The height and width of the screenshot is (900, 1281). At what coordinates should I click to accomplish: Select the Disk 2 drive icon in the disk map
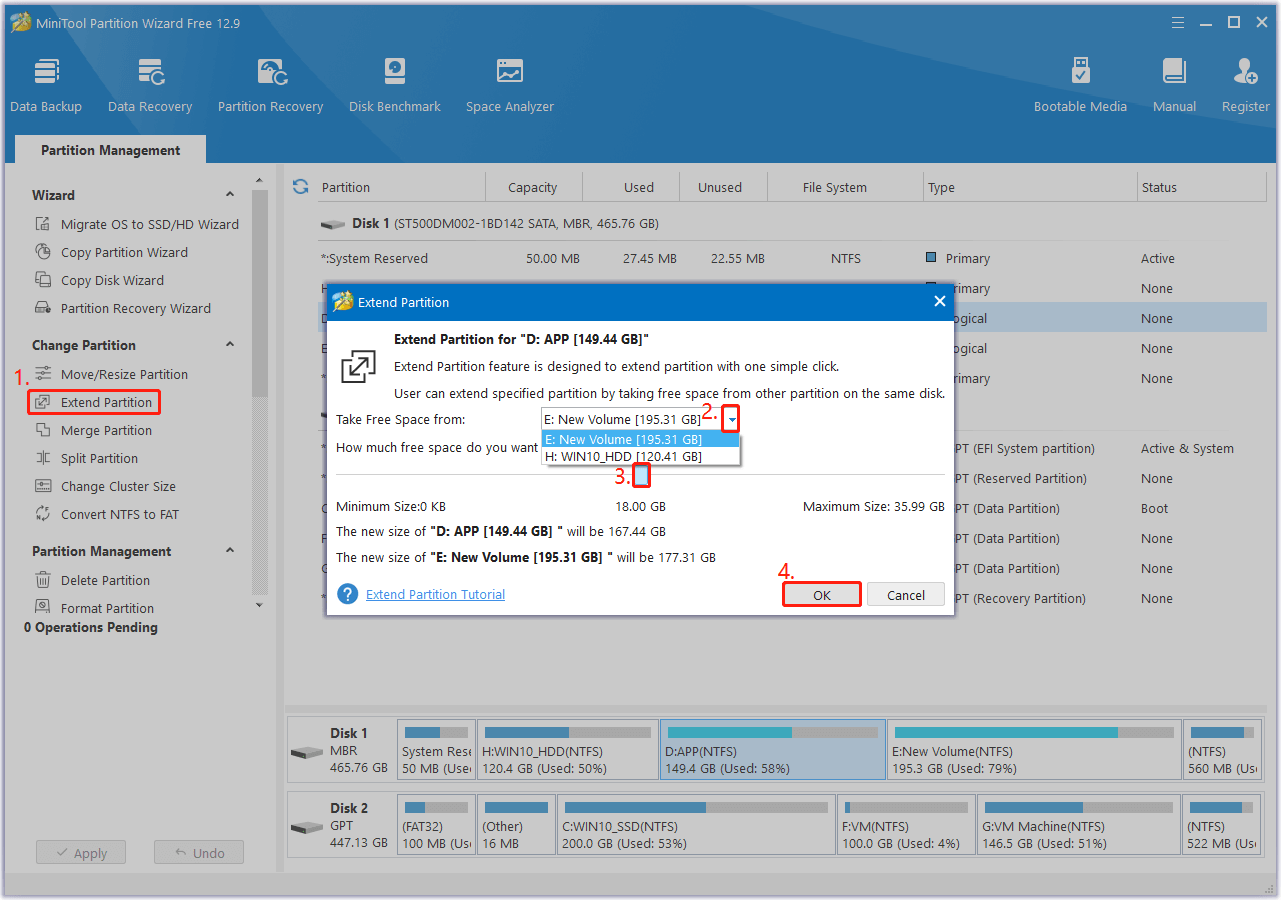pos(306,827)
